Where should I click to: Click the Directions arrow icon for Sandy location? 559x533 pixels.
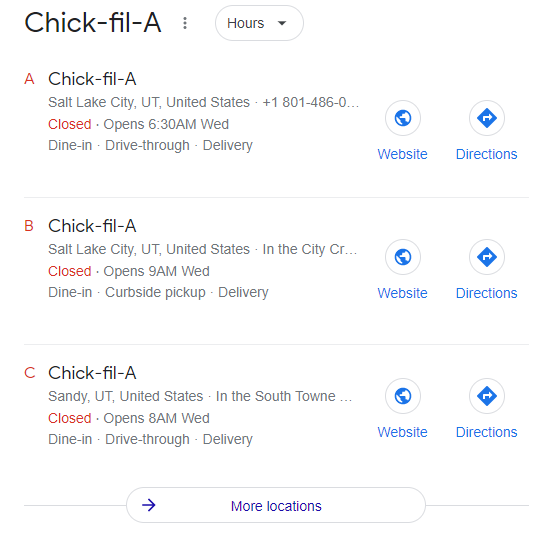tap(487, 396)
